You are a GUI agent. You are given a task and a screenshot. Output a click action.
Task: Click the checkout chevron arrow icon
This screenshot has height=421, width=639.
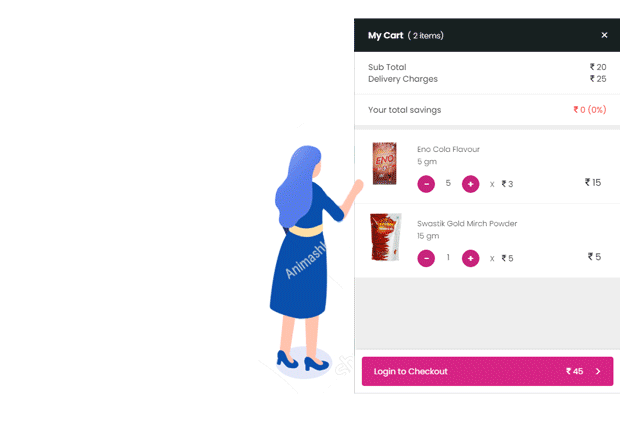pyautogui.click(x=598, y=371)
